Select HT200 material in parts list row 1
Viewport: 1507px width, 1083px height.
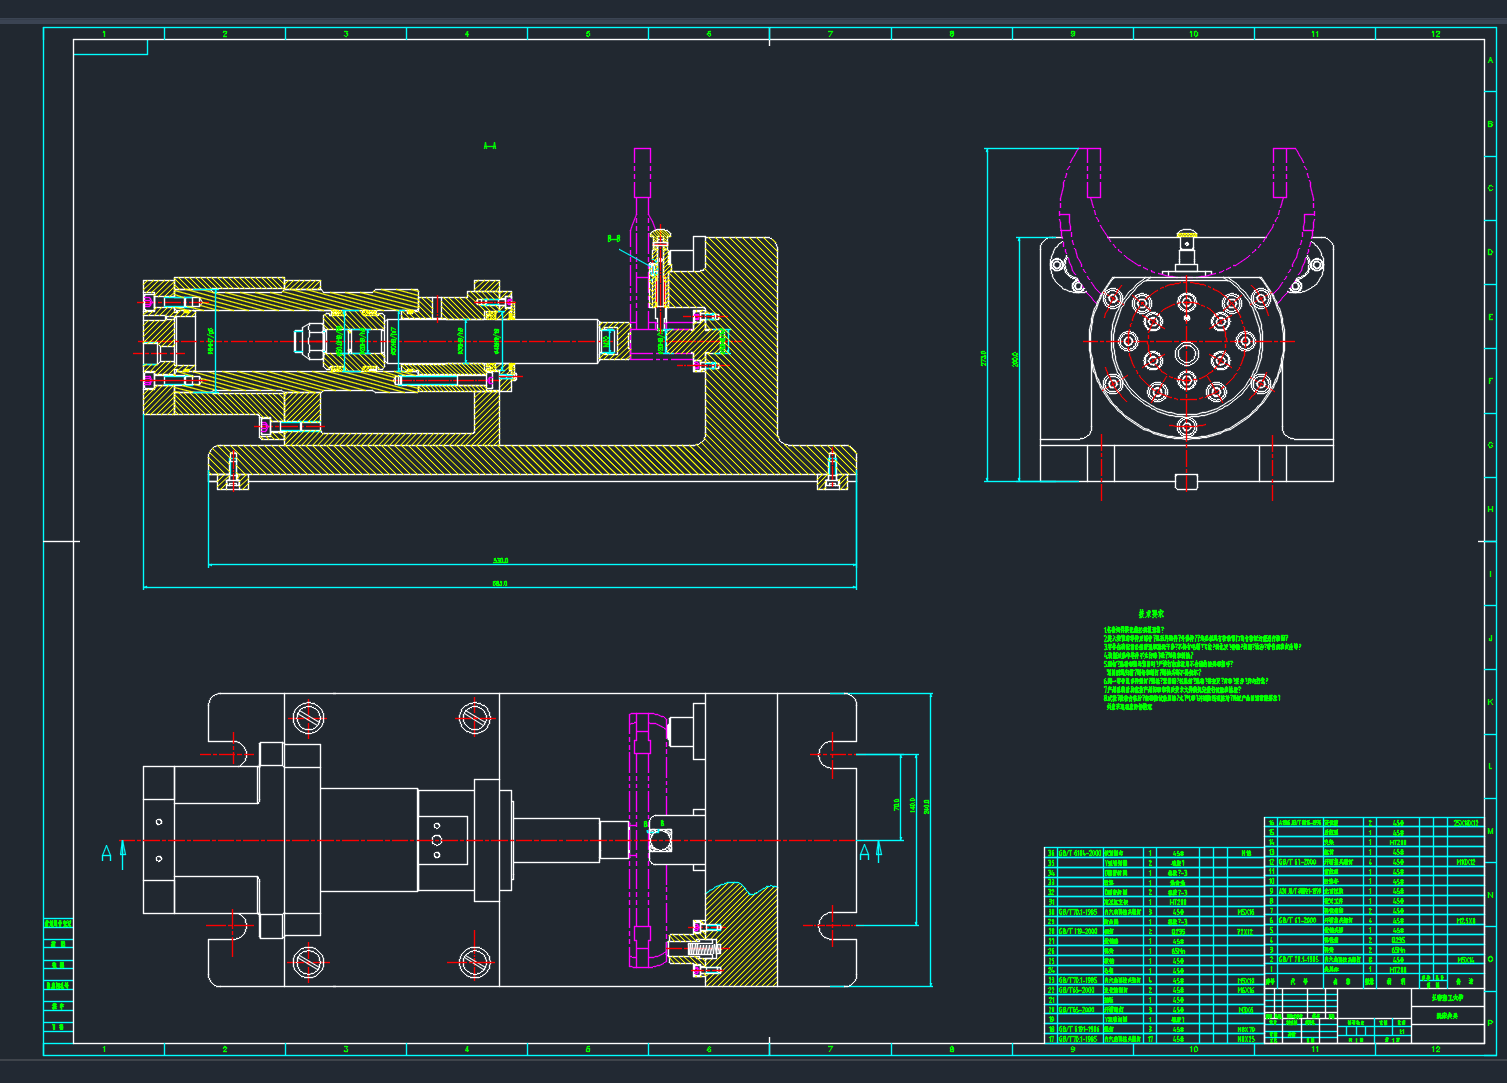click(1398, 970)
